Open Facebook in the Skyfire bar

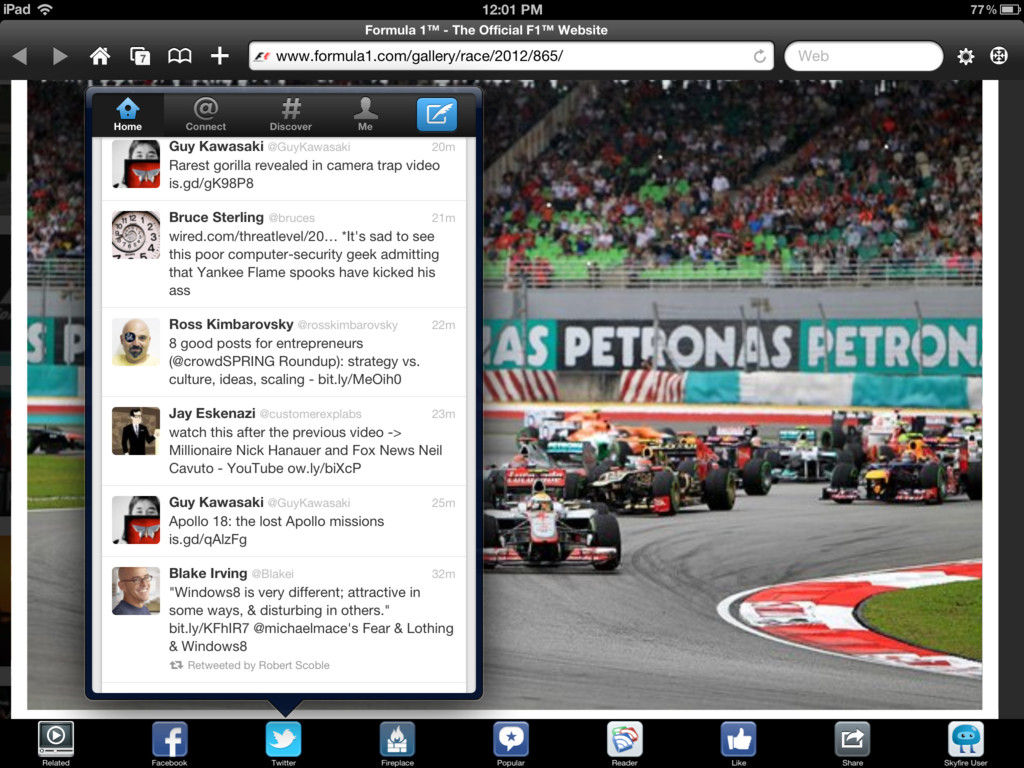click(169, 743)
